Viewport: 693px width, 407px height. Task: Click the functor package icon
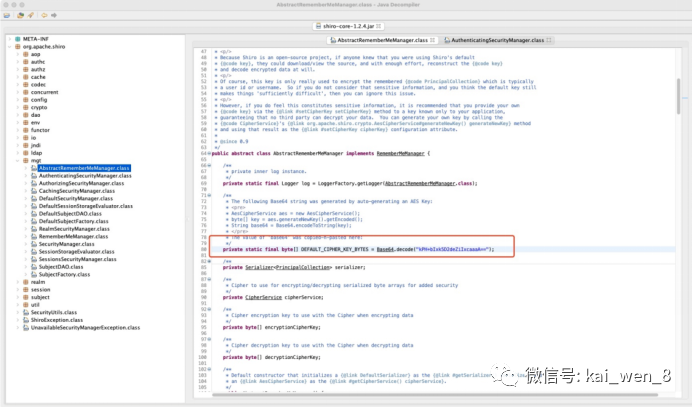pos(26,130)
